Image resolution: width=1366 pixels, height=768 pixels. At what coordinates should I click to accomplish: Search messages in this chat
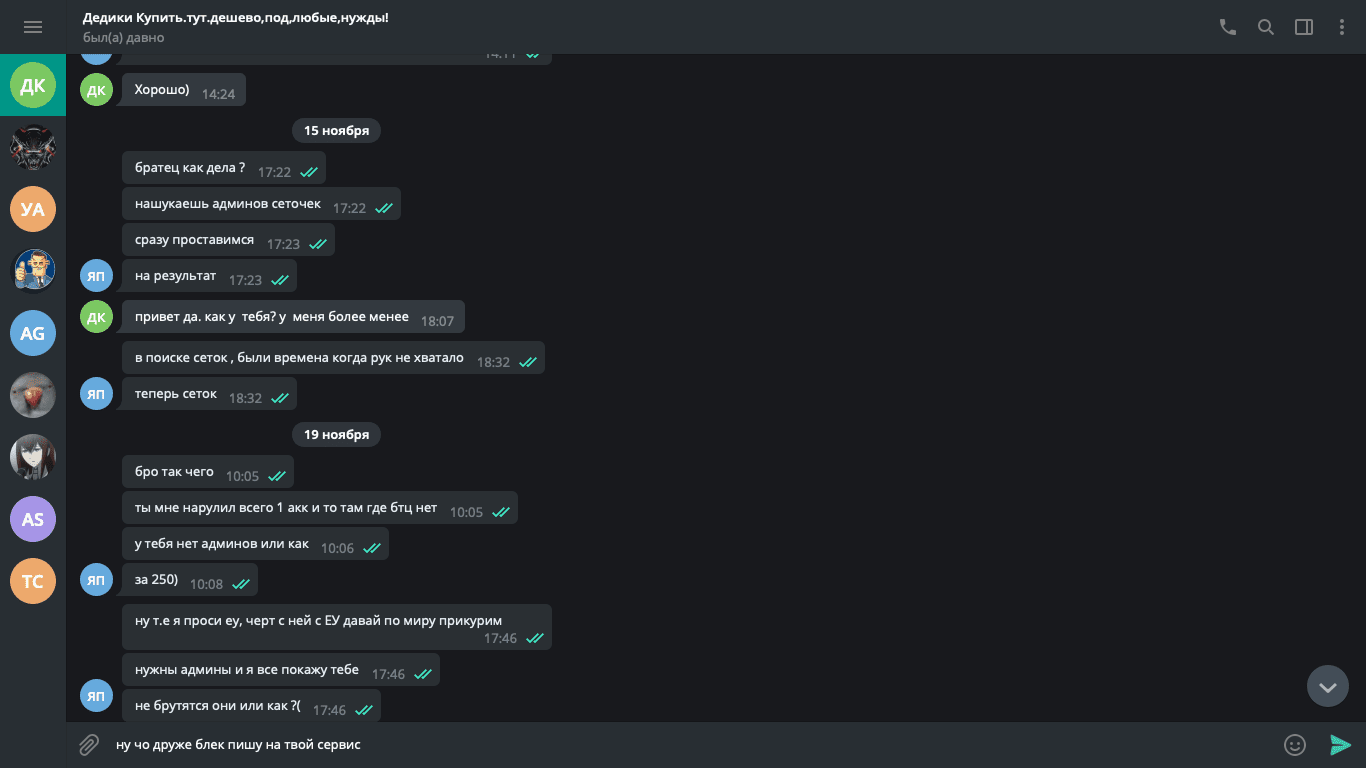point(1266,27)
